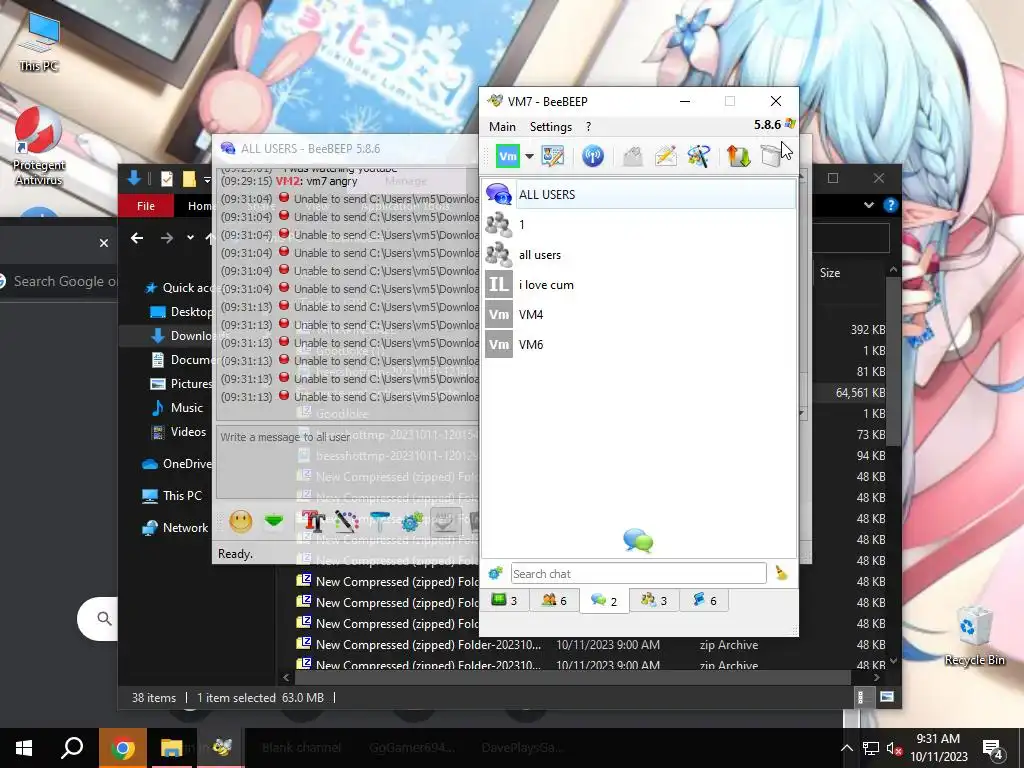
Task: Switch to the groups tab showing 3
Action: pyautogui.click(x=654, y=600)
